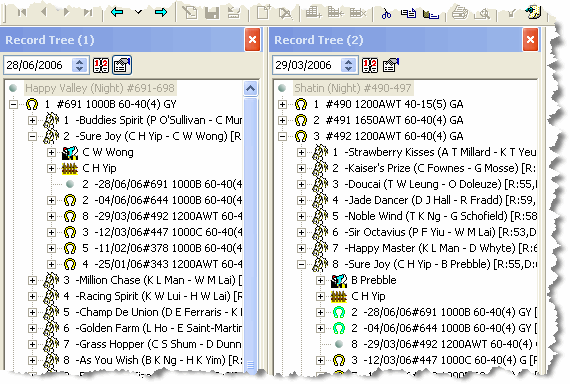Click the paste toolbar icon
This screenshot has width=570, height=384.
point(431,14)
